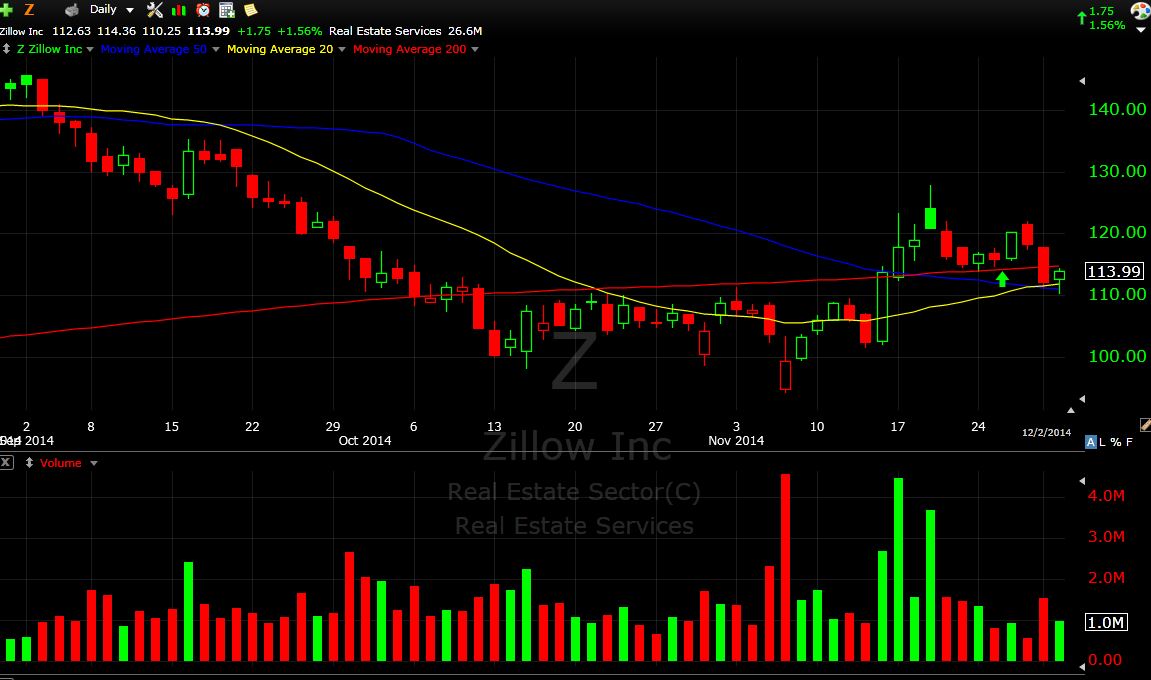This screenshot has height=680, width=1151.
Task: Select the % percent scale toggle
Action: coord(1116,442)
